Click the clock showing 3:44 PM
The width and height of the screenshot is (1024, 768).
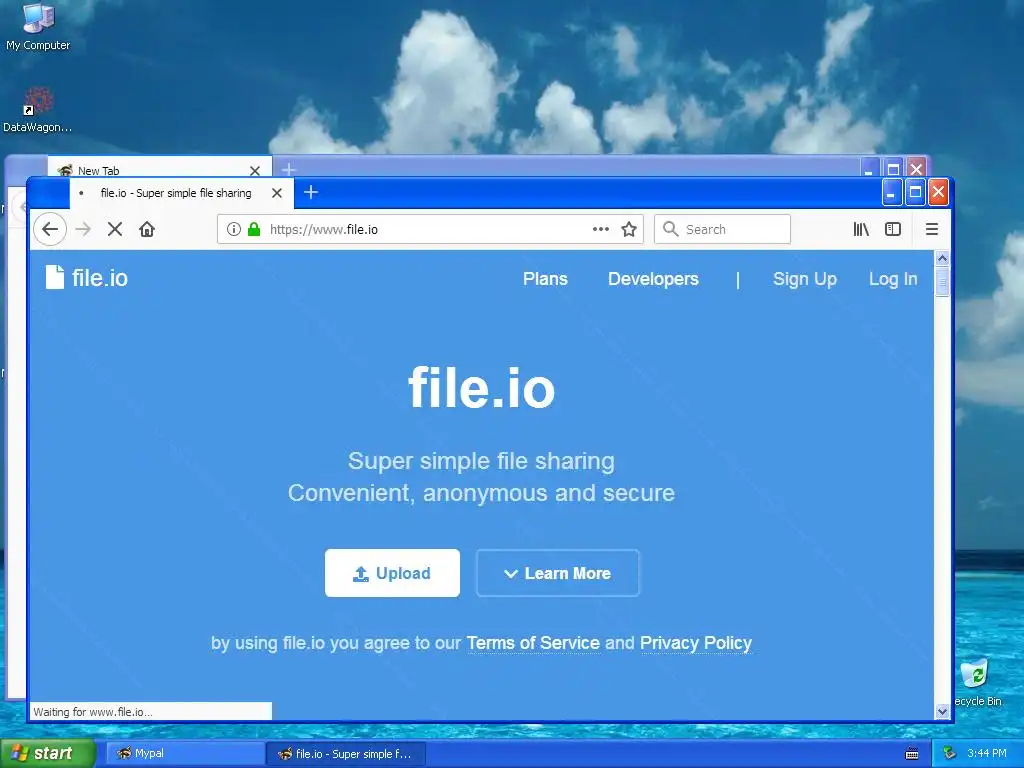pos(987,753)
